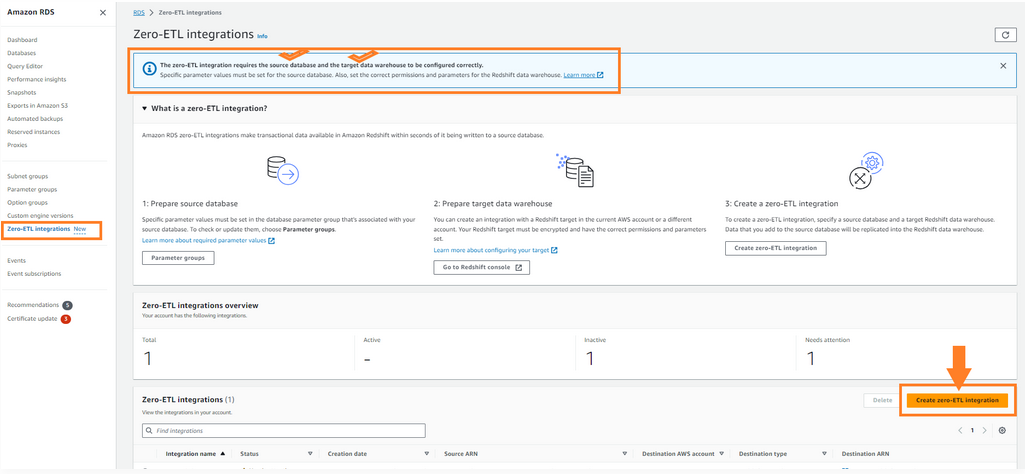Select Zero-ETL integrations in sidebar
This screenshot has width=1025, height=474.
39,229
